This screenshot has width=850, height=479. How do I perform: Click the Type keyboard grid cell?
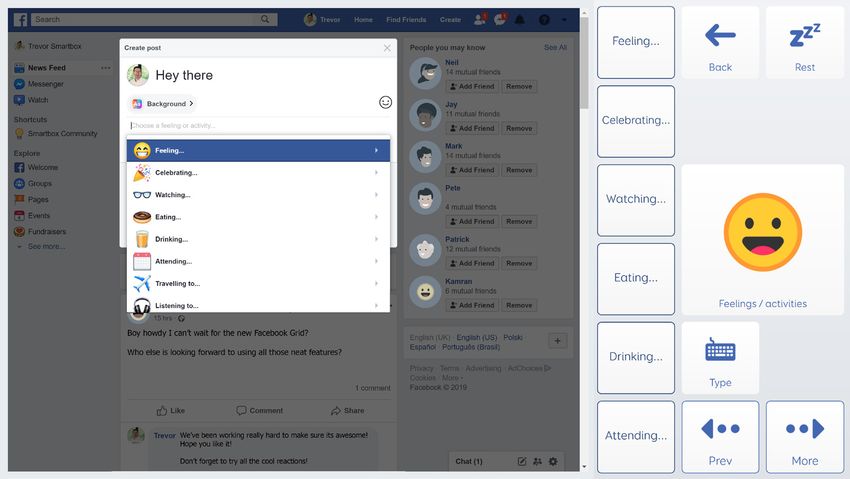coord(720,358)
